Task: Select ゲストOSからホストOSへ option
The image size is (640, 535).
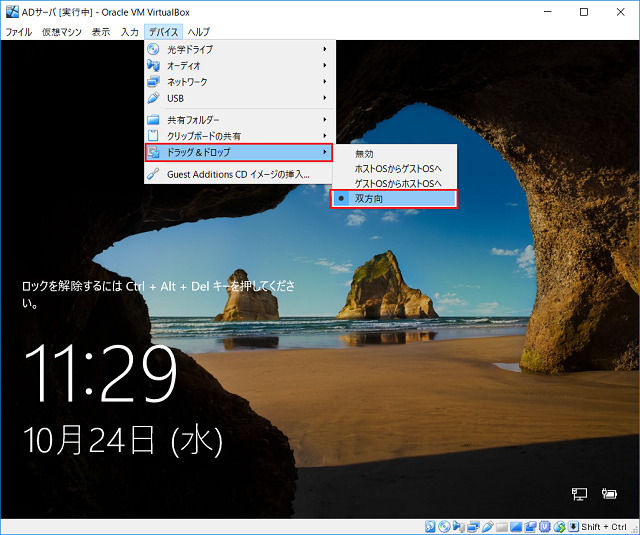Action: point(394,184)
